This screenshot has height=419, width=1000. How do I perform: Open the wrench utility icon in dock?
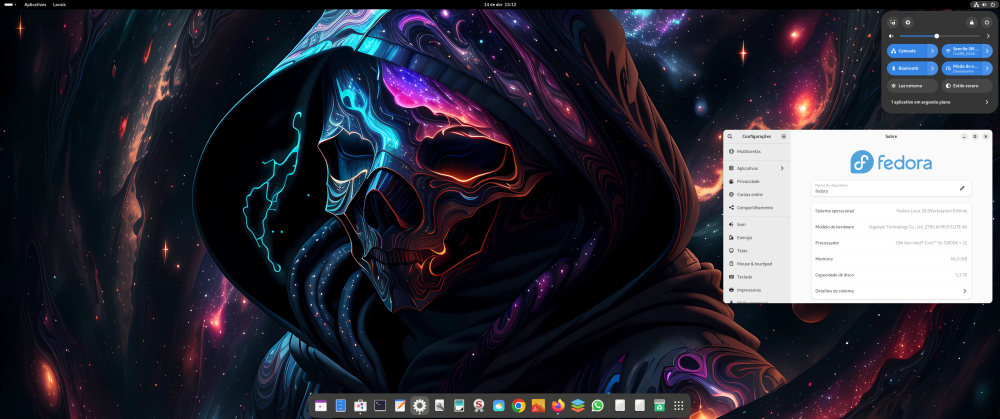439,405
